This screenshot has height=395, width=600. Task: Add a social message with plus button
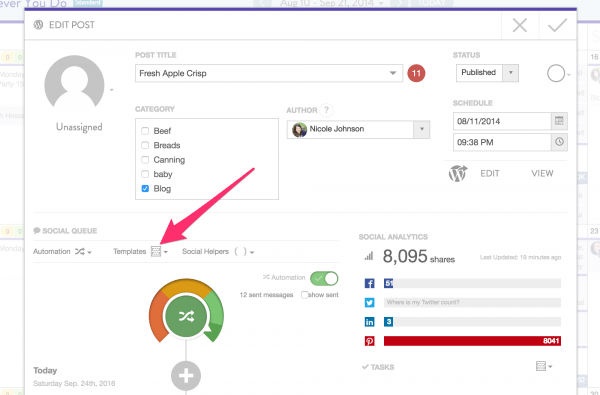pos(186,375)
